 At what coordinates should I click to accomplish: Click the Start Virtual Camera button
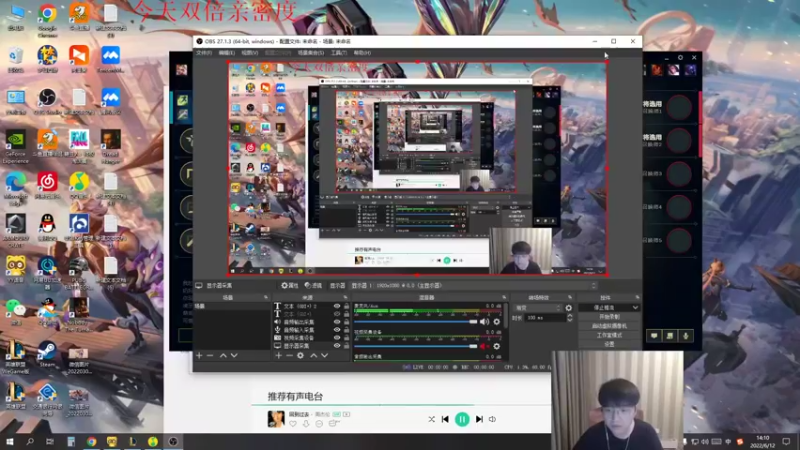click(609, 326)
